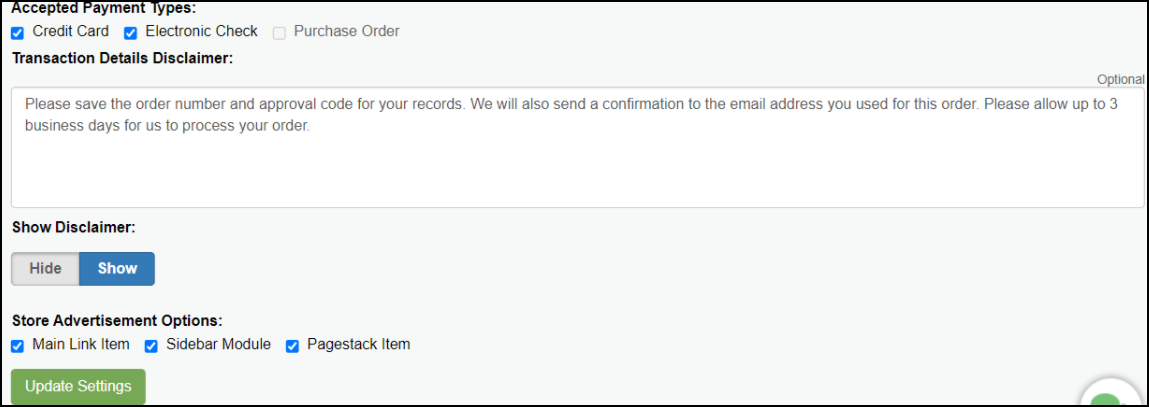Click the Store Advertisement Options heading
1149x407 pixels.
[x=117, y=320]
